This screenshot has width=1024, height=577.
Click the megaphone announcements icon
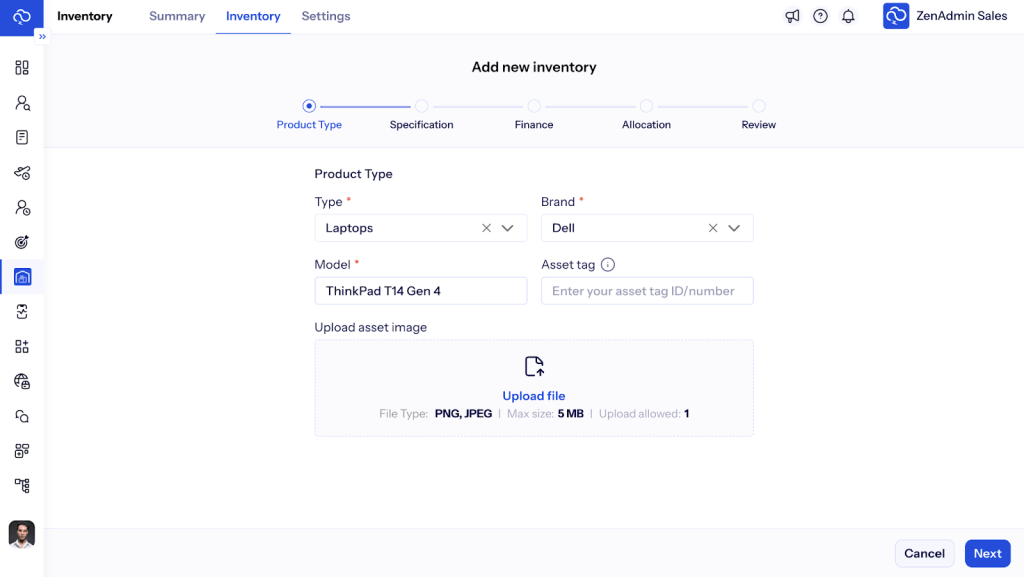pos(792,16)
